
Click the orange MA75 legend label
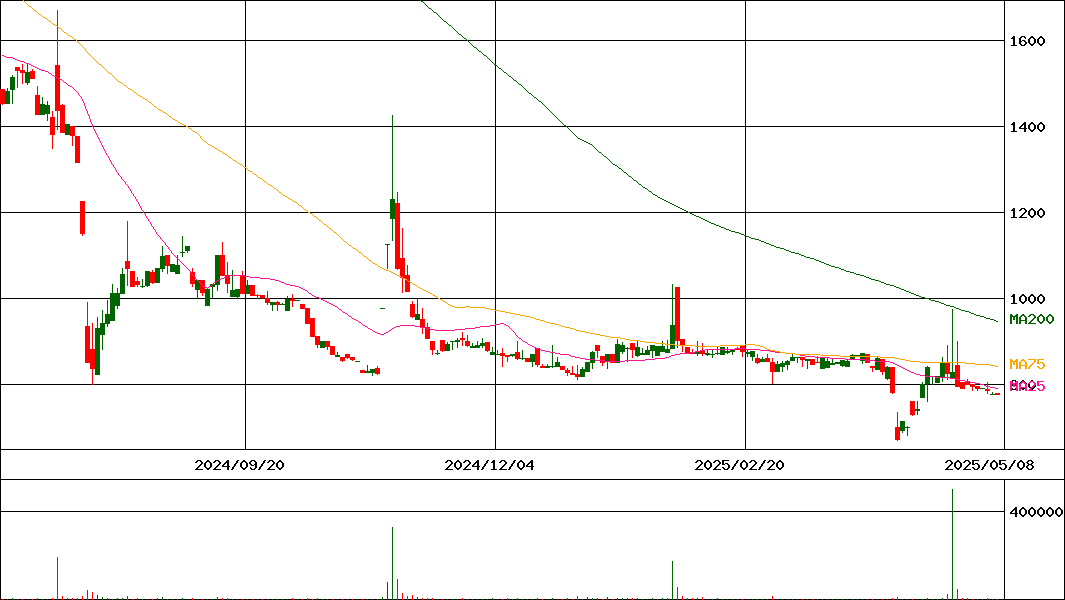pyautogui.click(x=1027, y=365)
